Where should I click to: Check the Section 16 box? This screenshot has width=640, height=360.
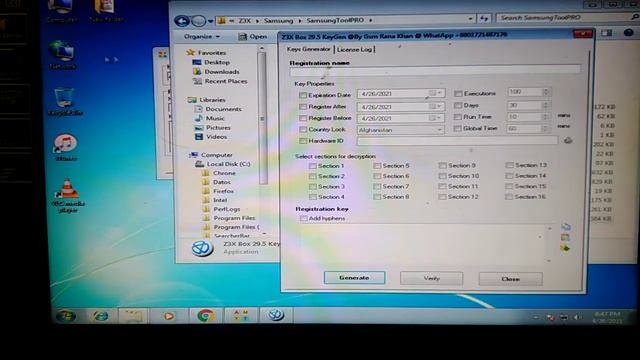[509, 197]
